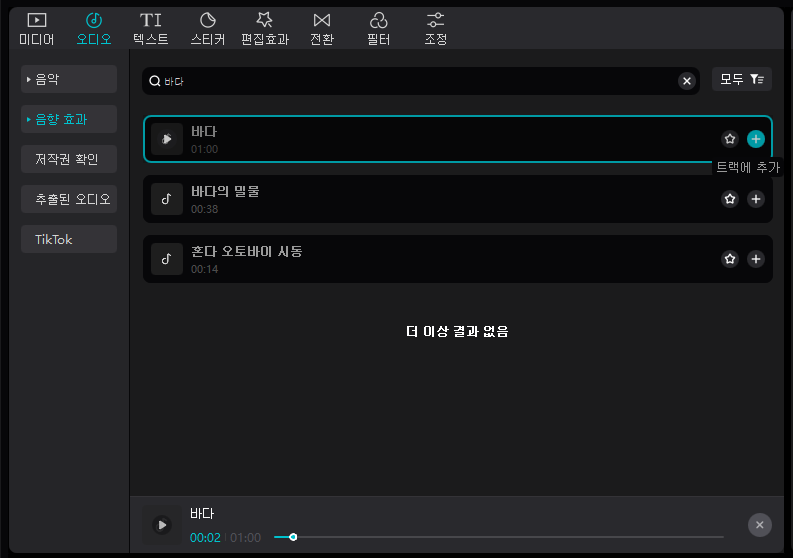Open the 편집효과 tab
This screenshot has height=558, width=793.
pyautogui.click(x=265, y=29)
